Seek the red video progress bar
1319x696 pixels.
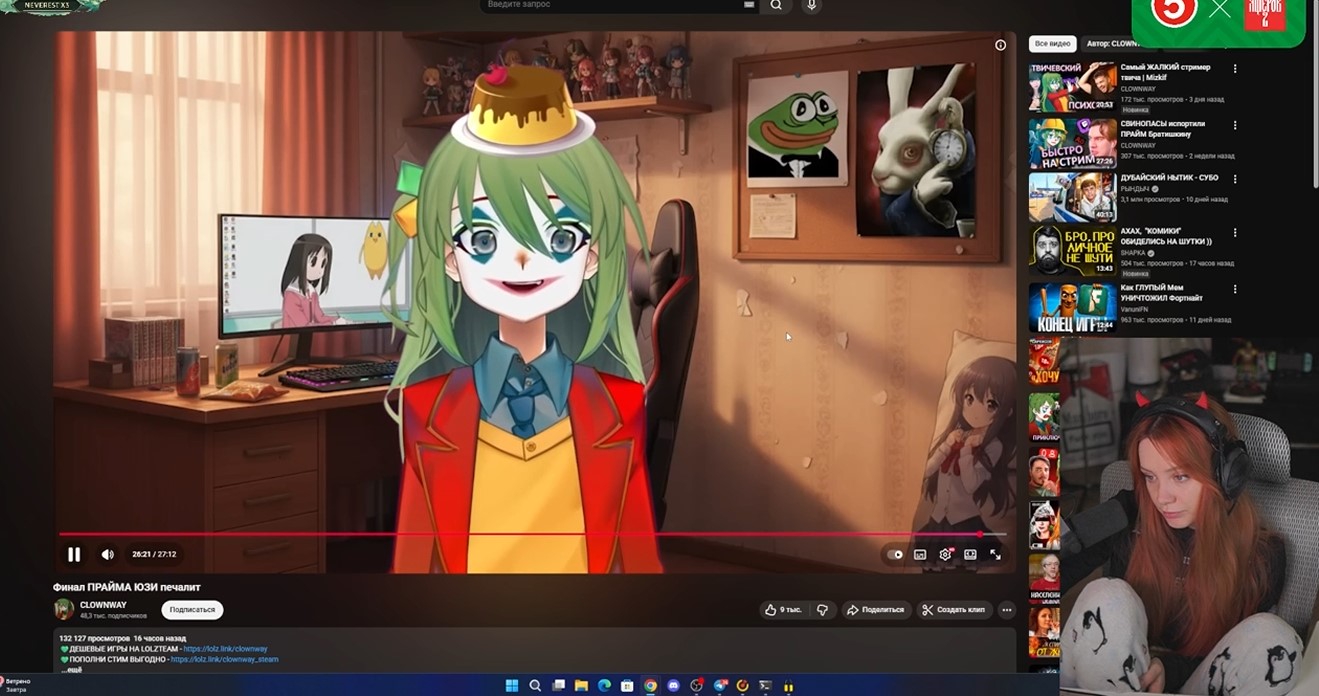click(x=531, y=535)
